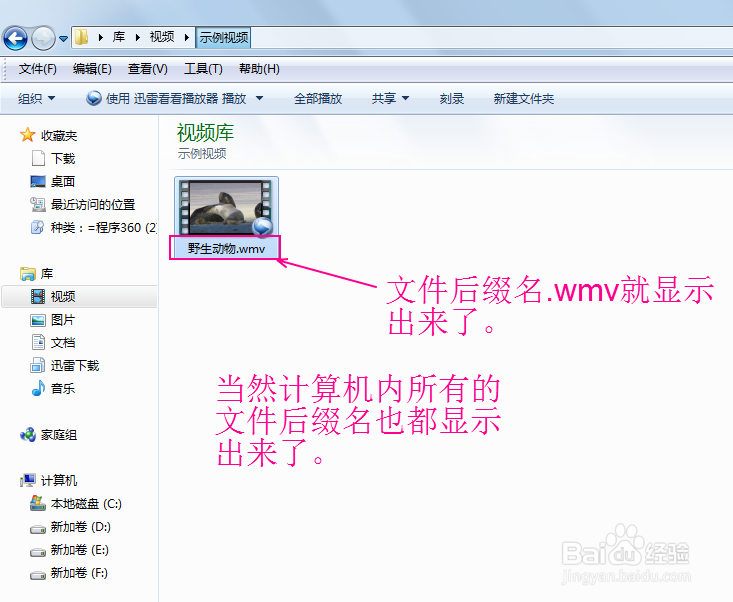The image size is (733, 602).
Task: Select 计算机 in navigation pane
Action: coord(59,480)
